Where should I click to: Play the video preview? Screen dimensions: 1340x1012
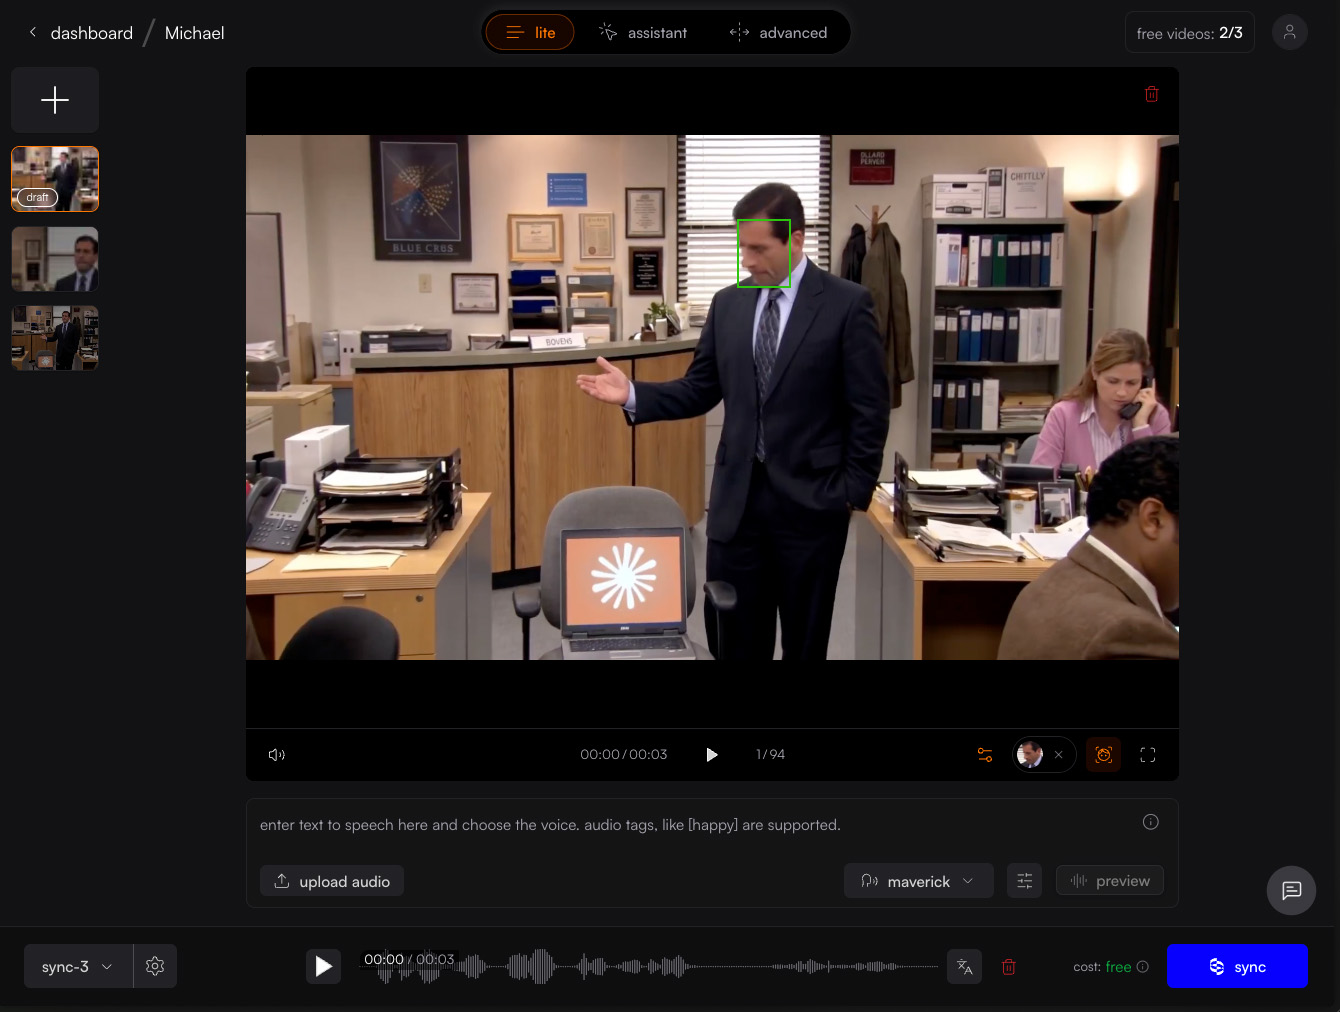tap(712, 755)
